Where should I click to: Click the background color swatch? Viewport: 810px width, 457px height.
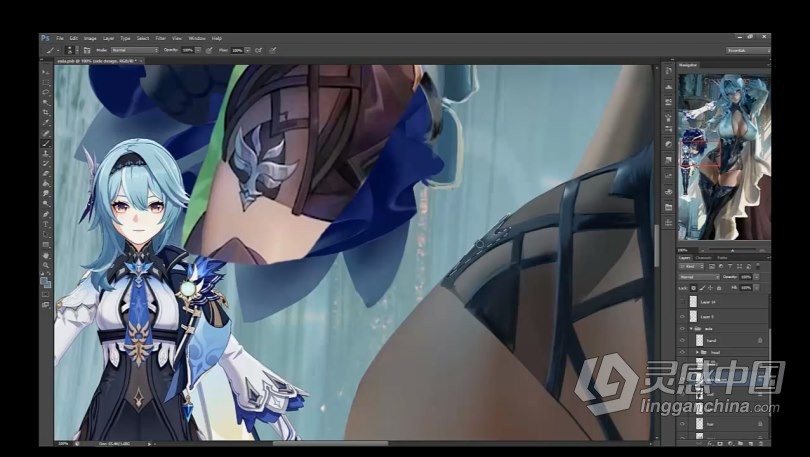pyautogui.click(x=48, y=285)
